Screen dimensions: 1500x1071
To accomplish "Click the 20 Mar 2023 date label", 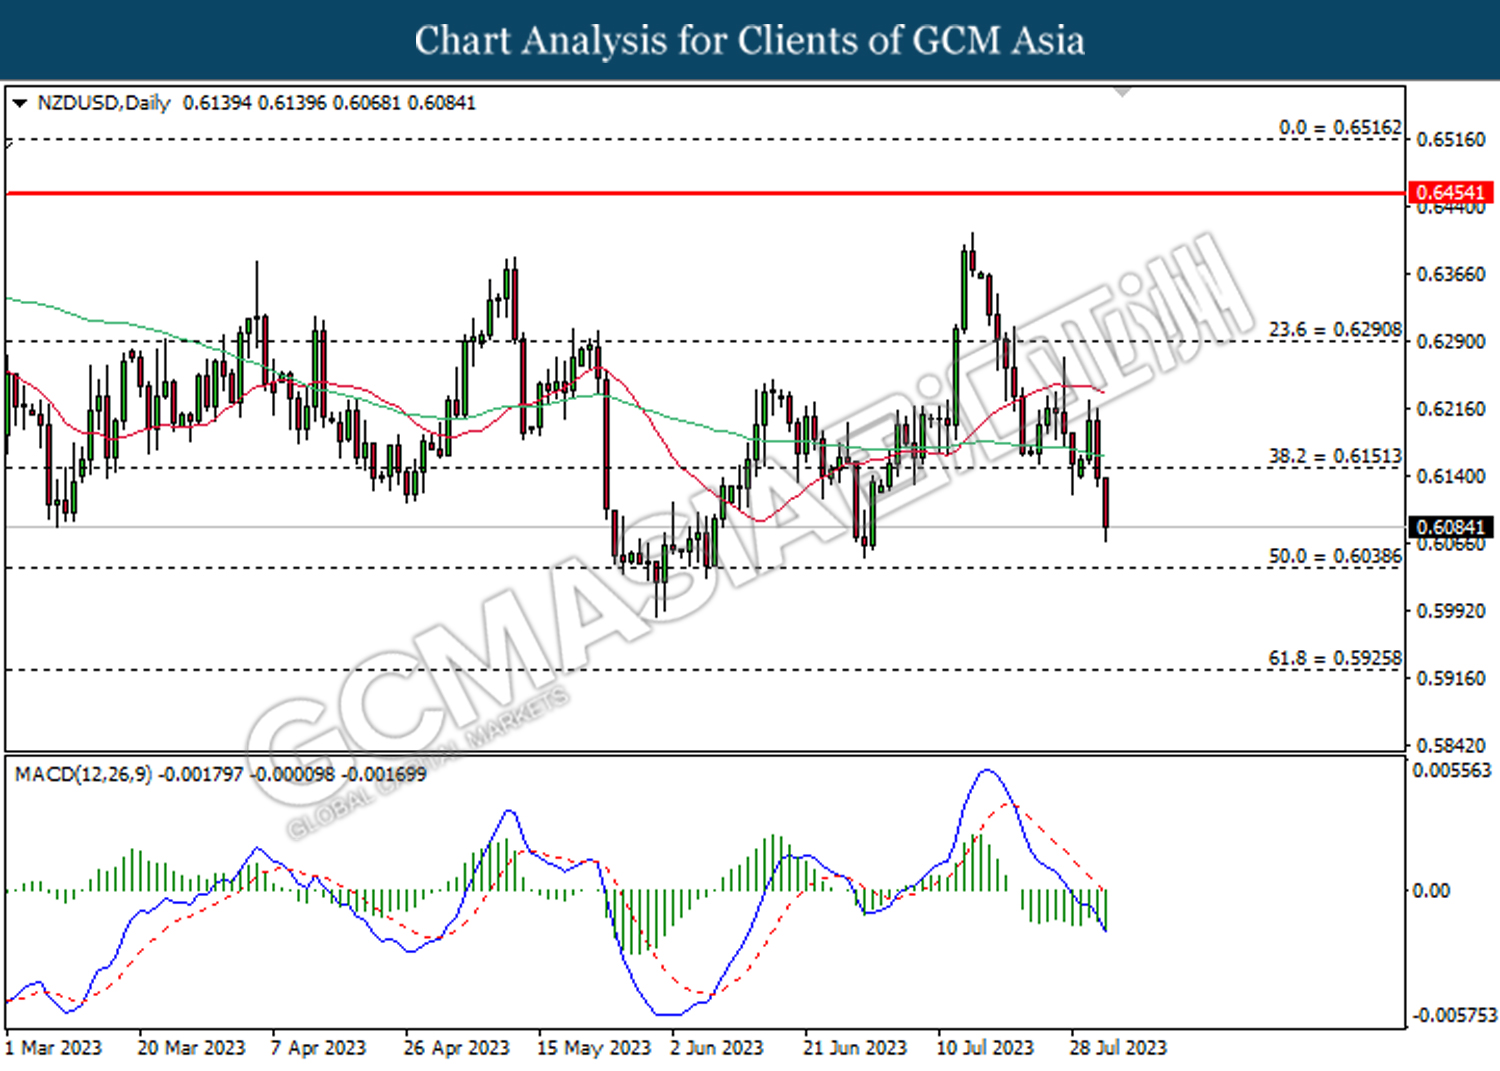I will click(x=191, y=1047).
